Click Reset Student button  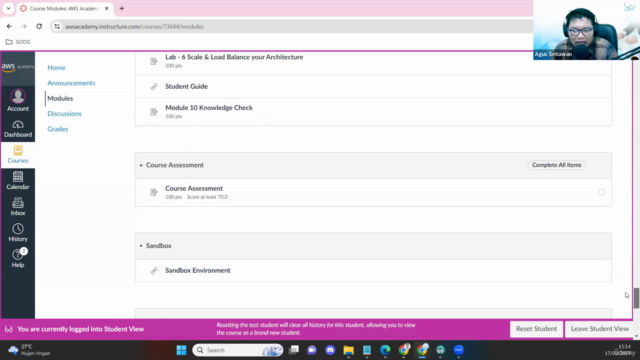tap(536, 329)
